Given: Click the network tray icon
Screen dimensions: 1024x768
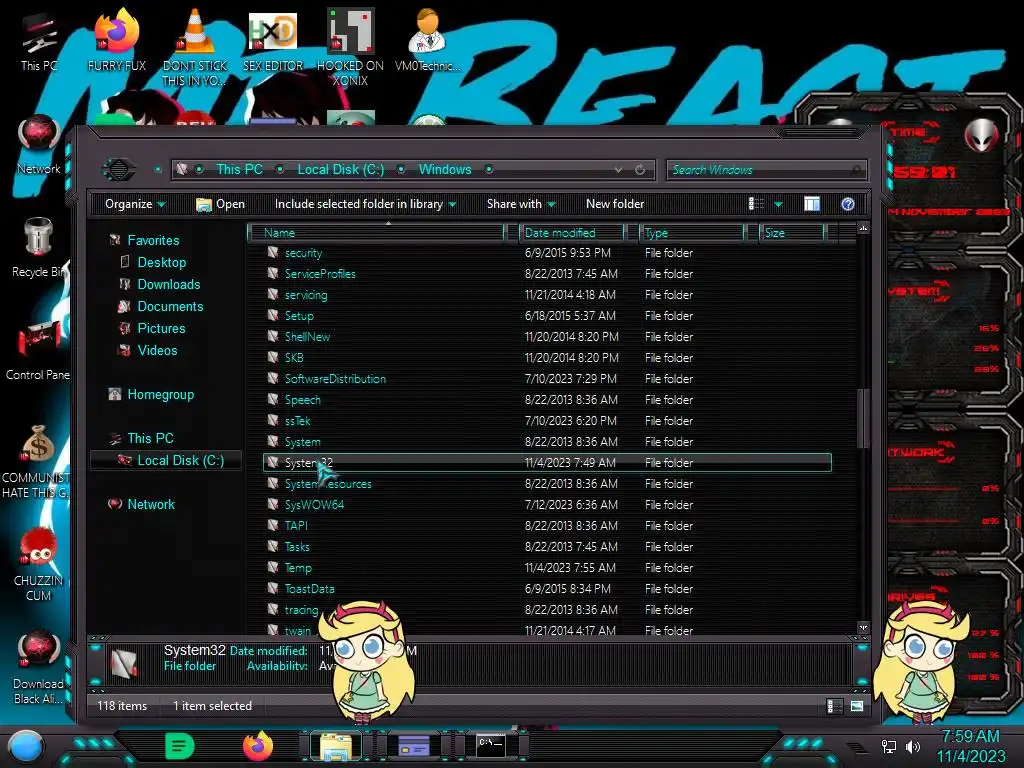Looking at the screenshot, I should tap(889, 746).
